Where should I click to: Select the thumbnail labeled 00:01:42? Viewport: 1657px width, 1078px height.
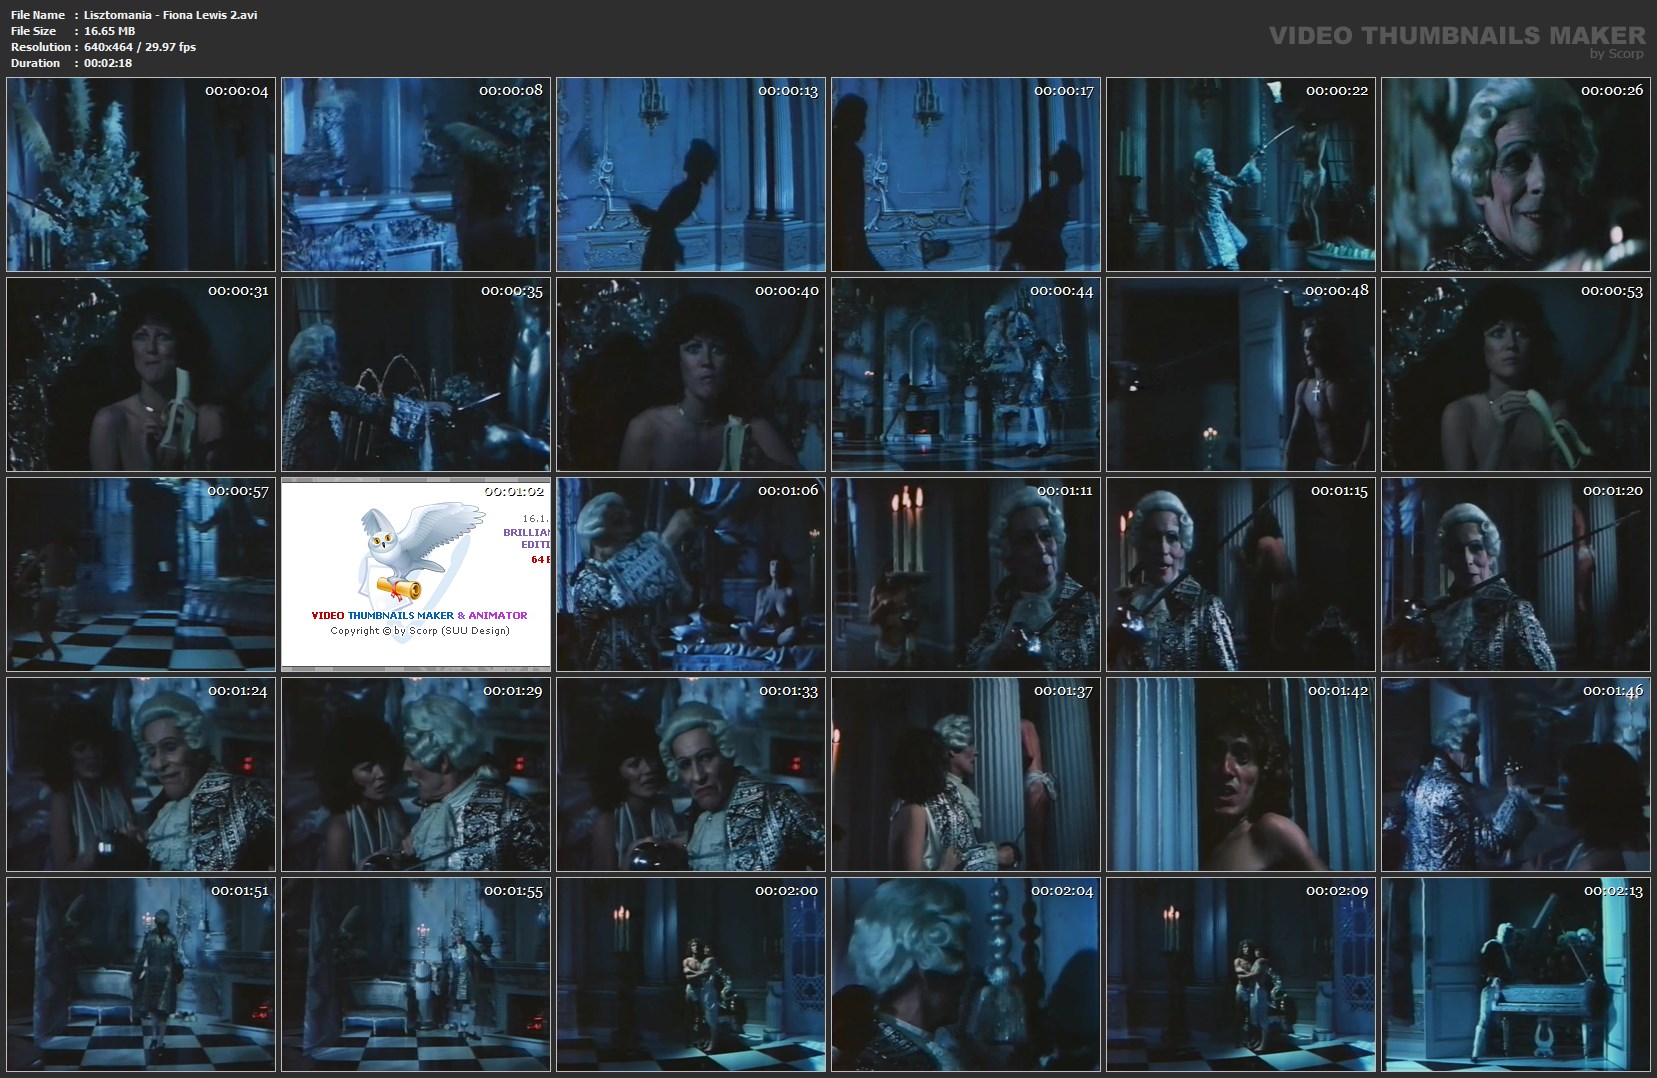pos(1241,775)
